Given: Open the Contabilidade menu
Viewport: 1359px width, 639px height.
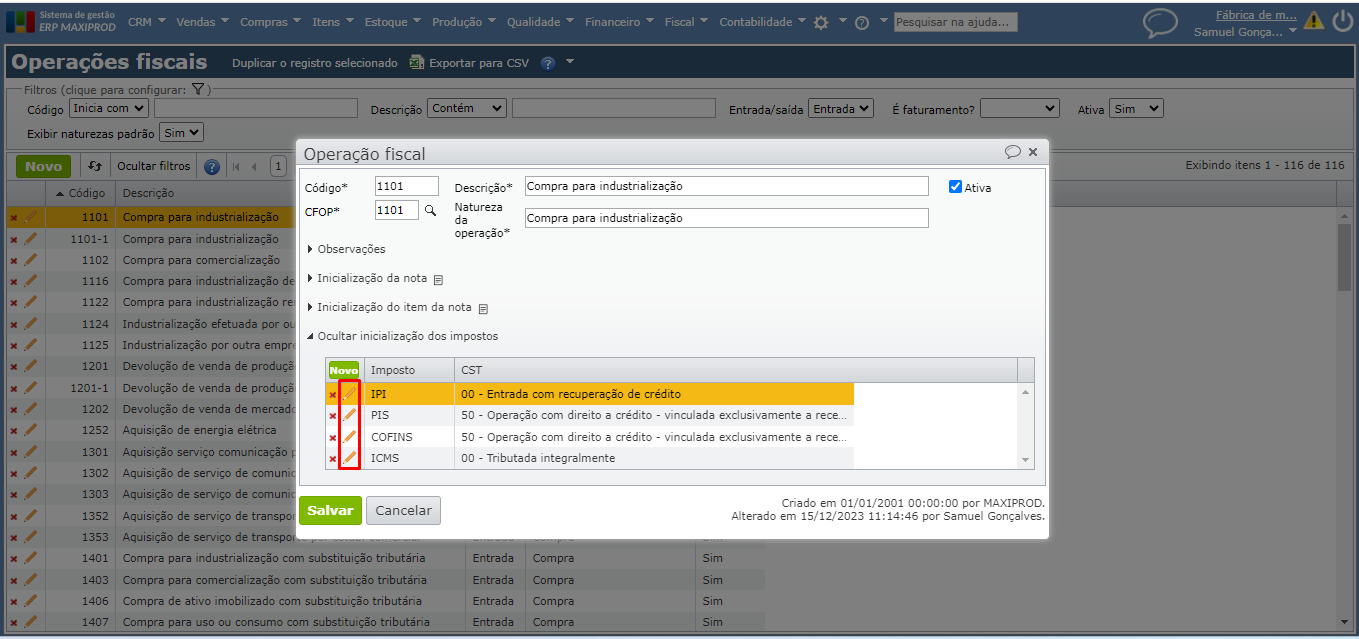Looking at the screenshot, I should pos(762,22).
